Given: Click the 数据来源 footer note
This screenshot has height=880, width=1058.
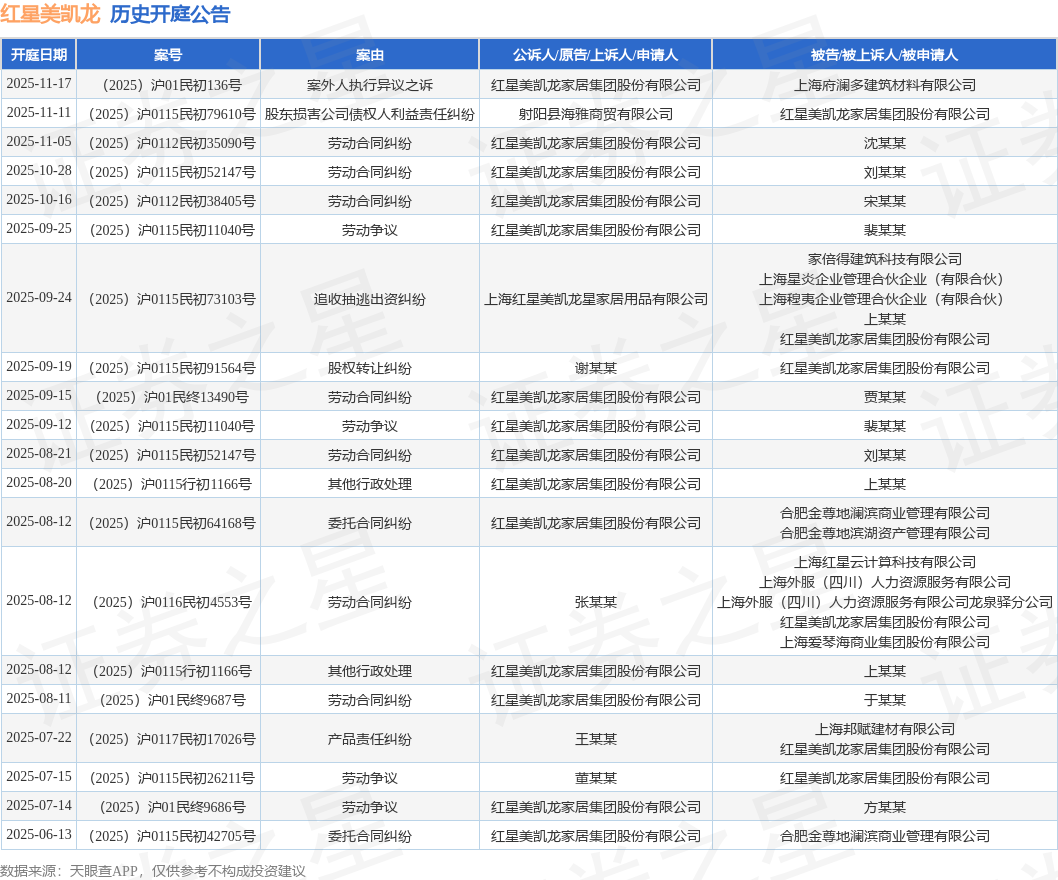Looking at the screenshot, I should (152, 871).
